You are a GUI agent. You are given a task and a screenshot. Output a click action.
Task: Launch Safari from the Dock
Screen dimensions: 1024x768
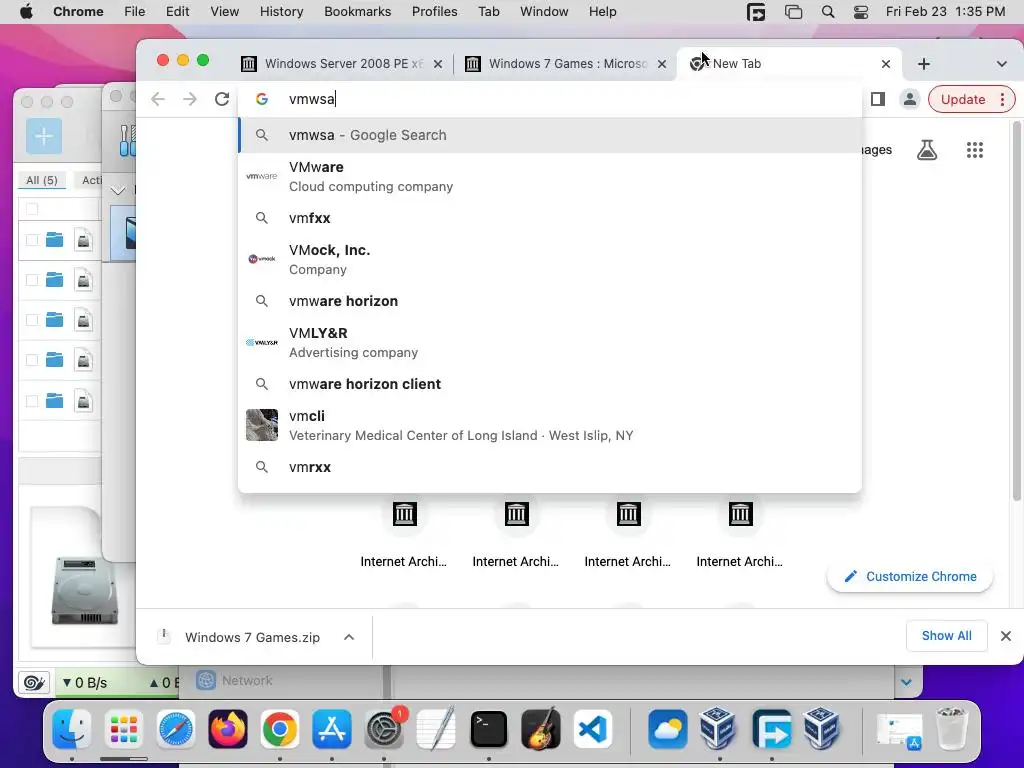(176, 729)
